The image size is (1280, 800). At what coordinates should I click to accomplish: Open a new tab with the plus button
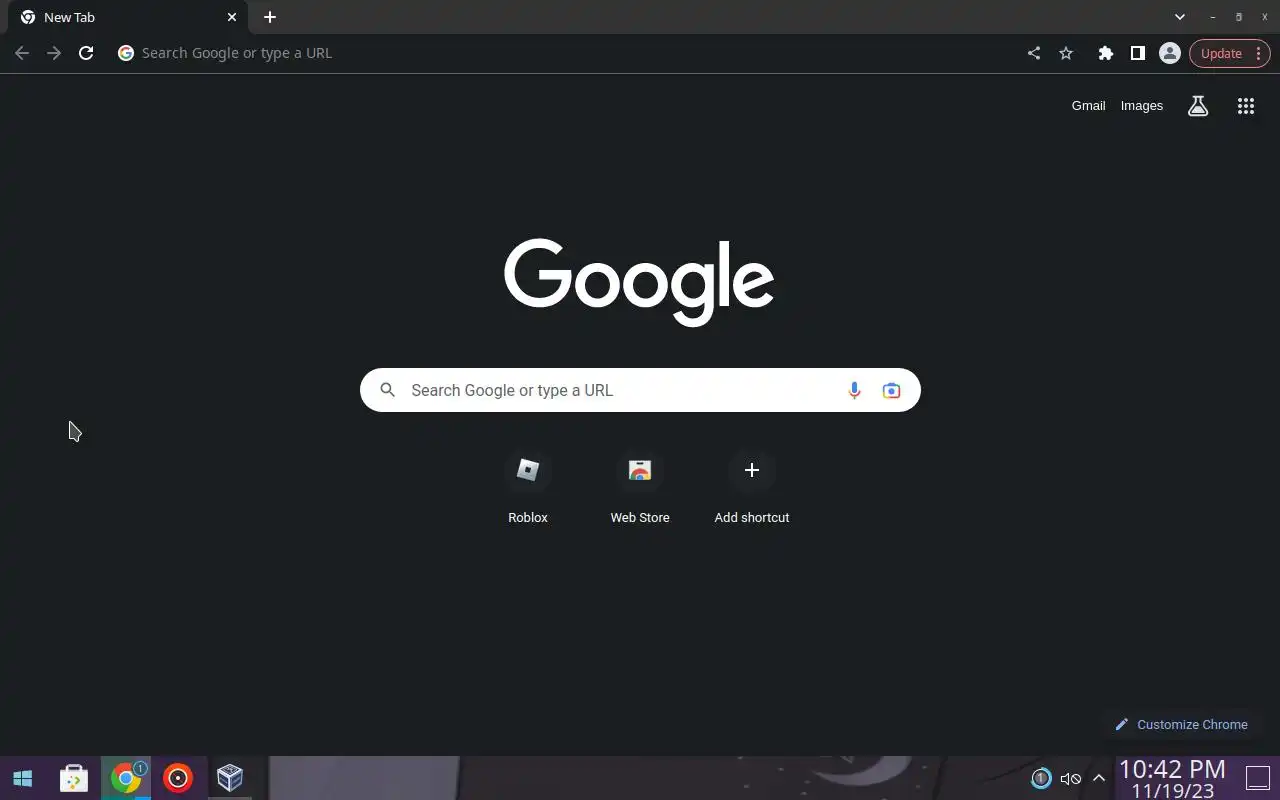coord(270,17)
